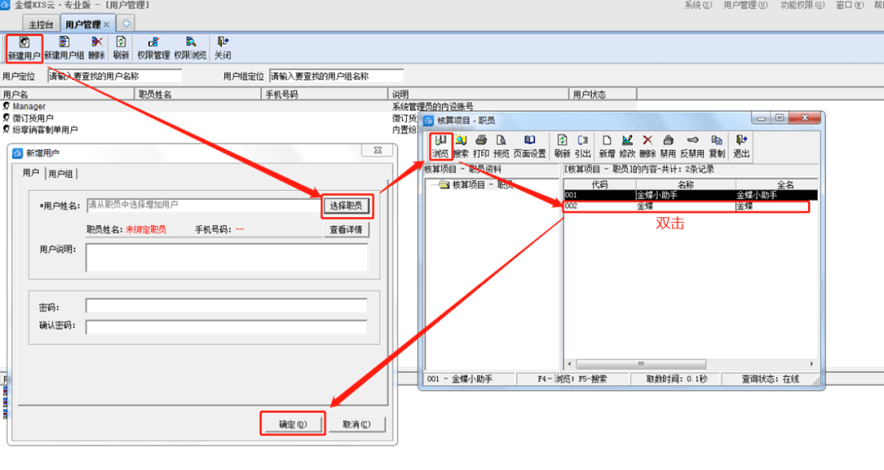Image resolution: width=884 pixels, height=470 pixels.
Task: Click 删除 in the user management toolbar
Action: pos(96,48)
